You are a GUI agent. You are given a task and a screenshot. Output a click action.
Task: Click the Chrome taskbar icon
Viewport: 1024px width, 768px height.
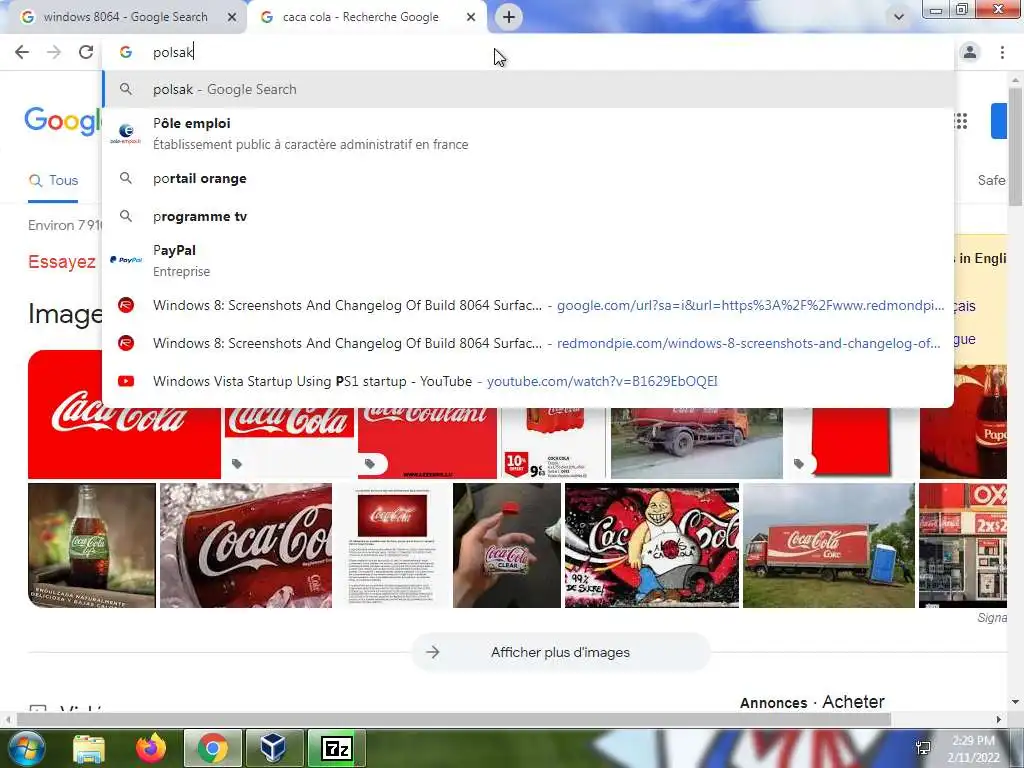coord(212,748)
